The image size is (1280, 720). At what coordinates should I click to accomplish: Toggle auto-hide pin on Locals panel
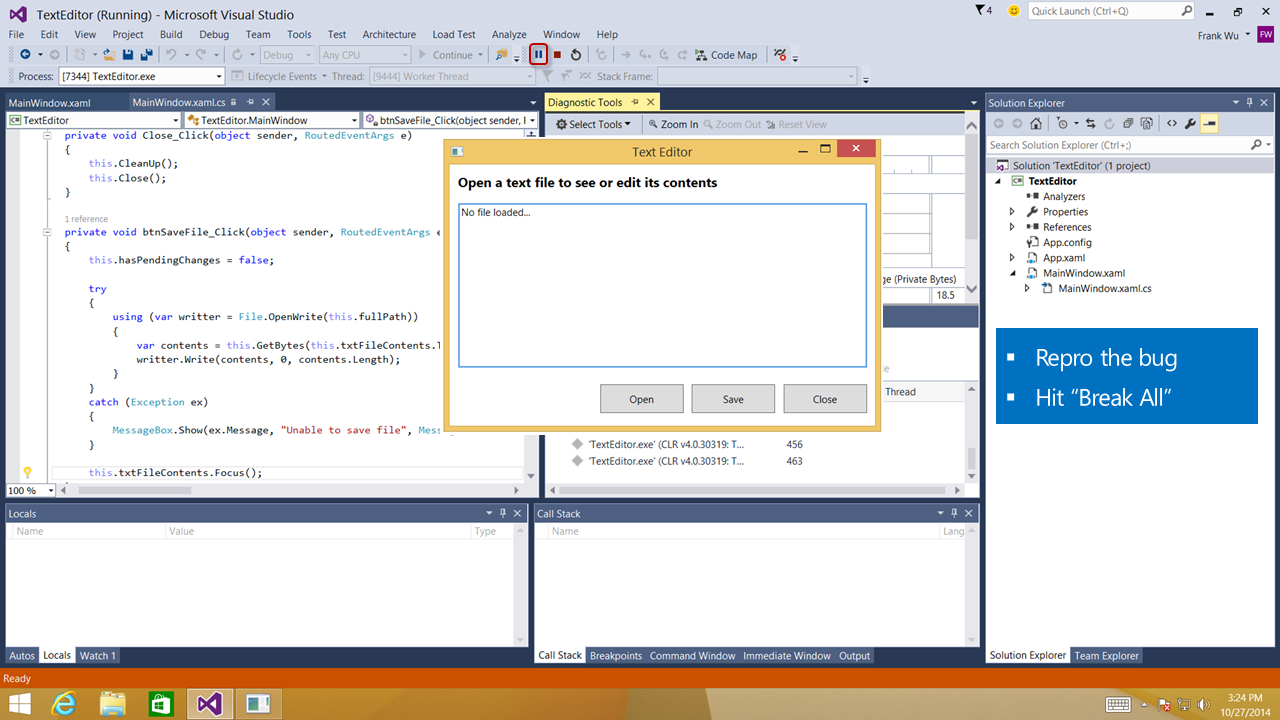tap(503, 513)
